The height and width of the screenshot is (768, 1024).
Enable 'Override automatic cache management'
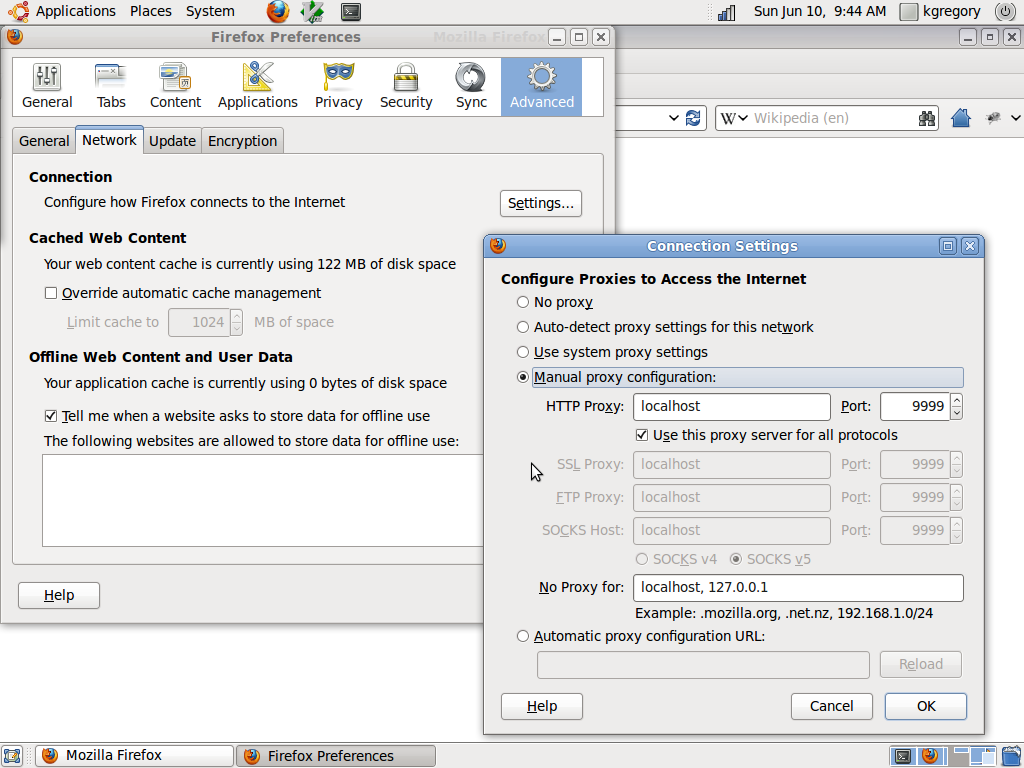coord(51,293)
